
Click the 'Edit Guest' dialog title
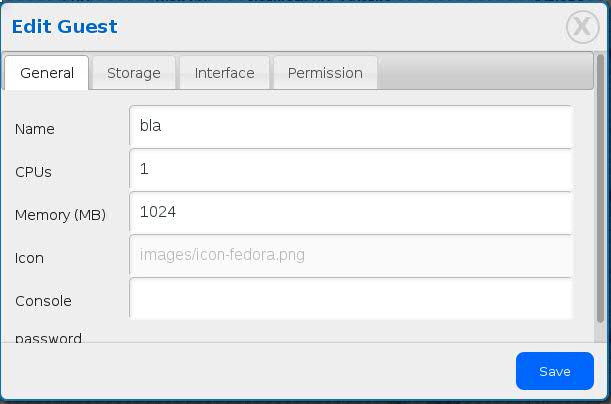pyautogui.click(x=64, y=27)
